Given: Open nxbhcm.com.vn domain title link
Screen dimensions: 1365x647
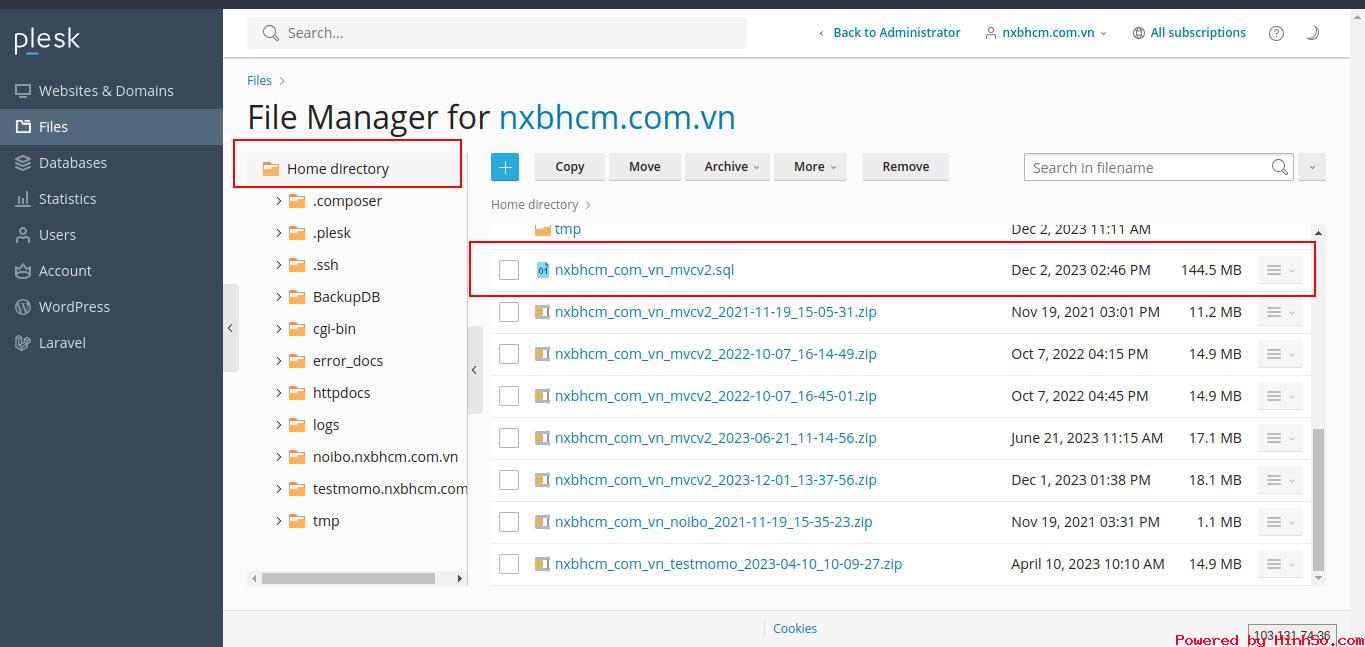Looking at the screenshot, I should pyautogui.click(x=617, y=117).
